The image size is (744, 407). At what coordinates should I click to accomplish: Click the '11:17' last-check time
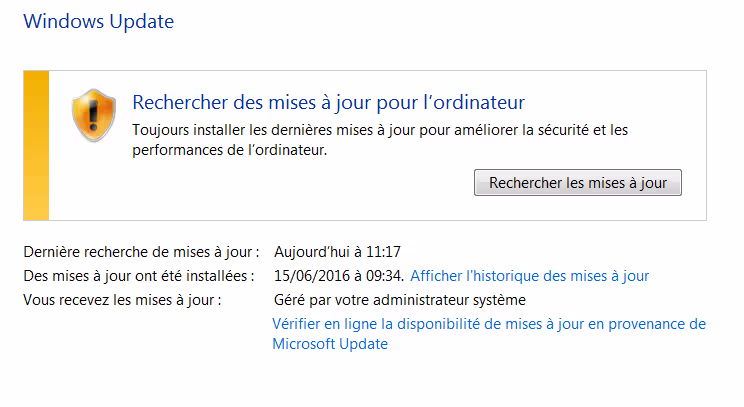point(381,252)
